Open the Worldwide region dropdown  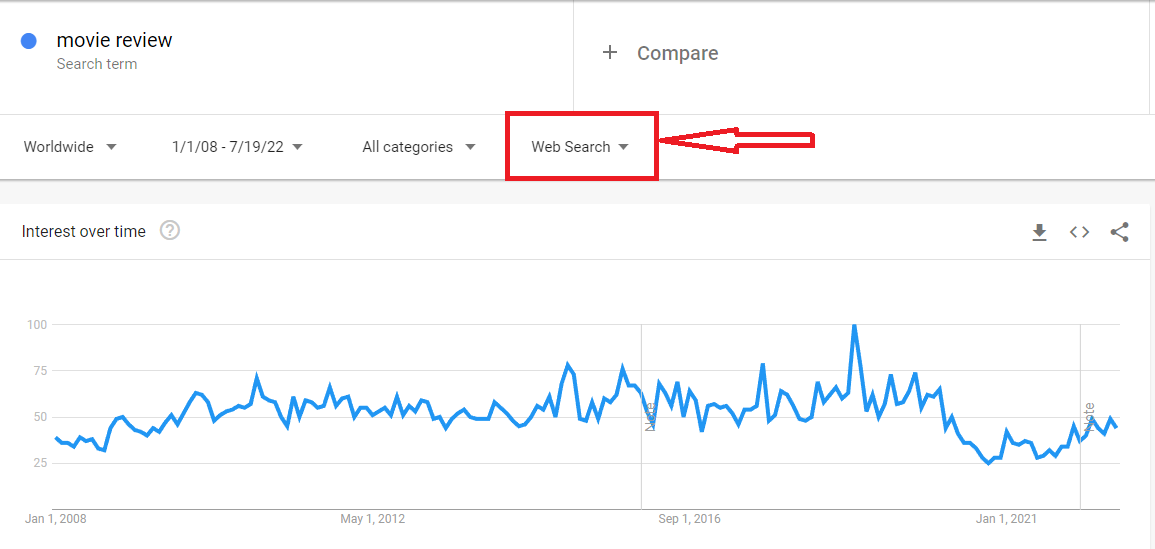(x=70, y=147)
